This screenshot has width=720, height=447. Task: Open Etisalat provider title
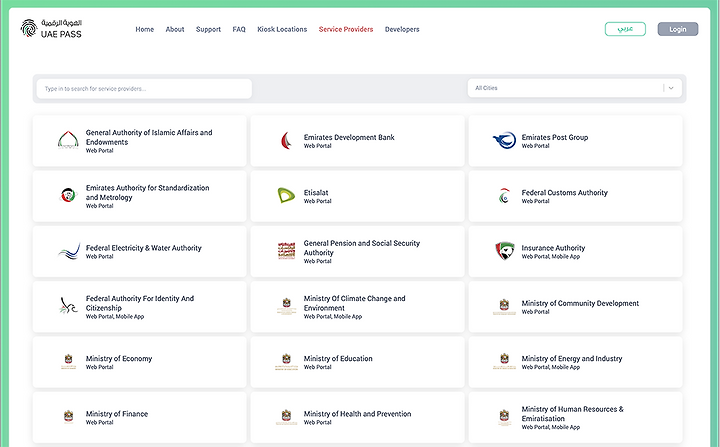316,192
